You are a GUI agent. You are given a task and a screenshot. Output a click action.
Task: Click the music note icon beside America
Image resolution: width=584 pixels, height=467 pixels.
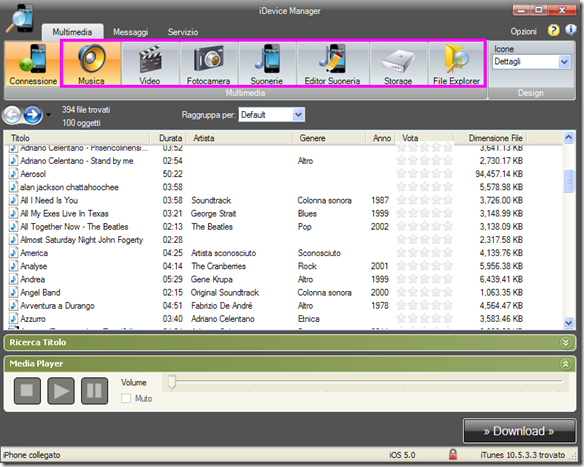[x=13, y=253]
